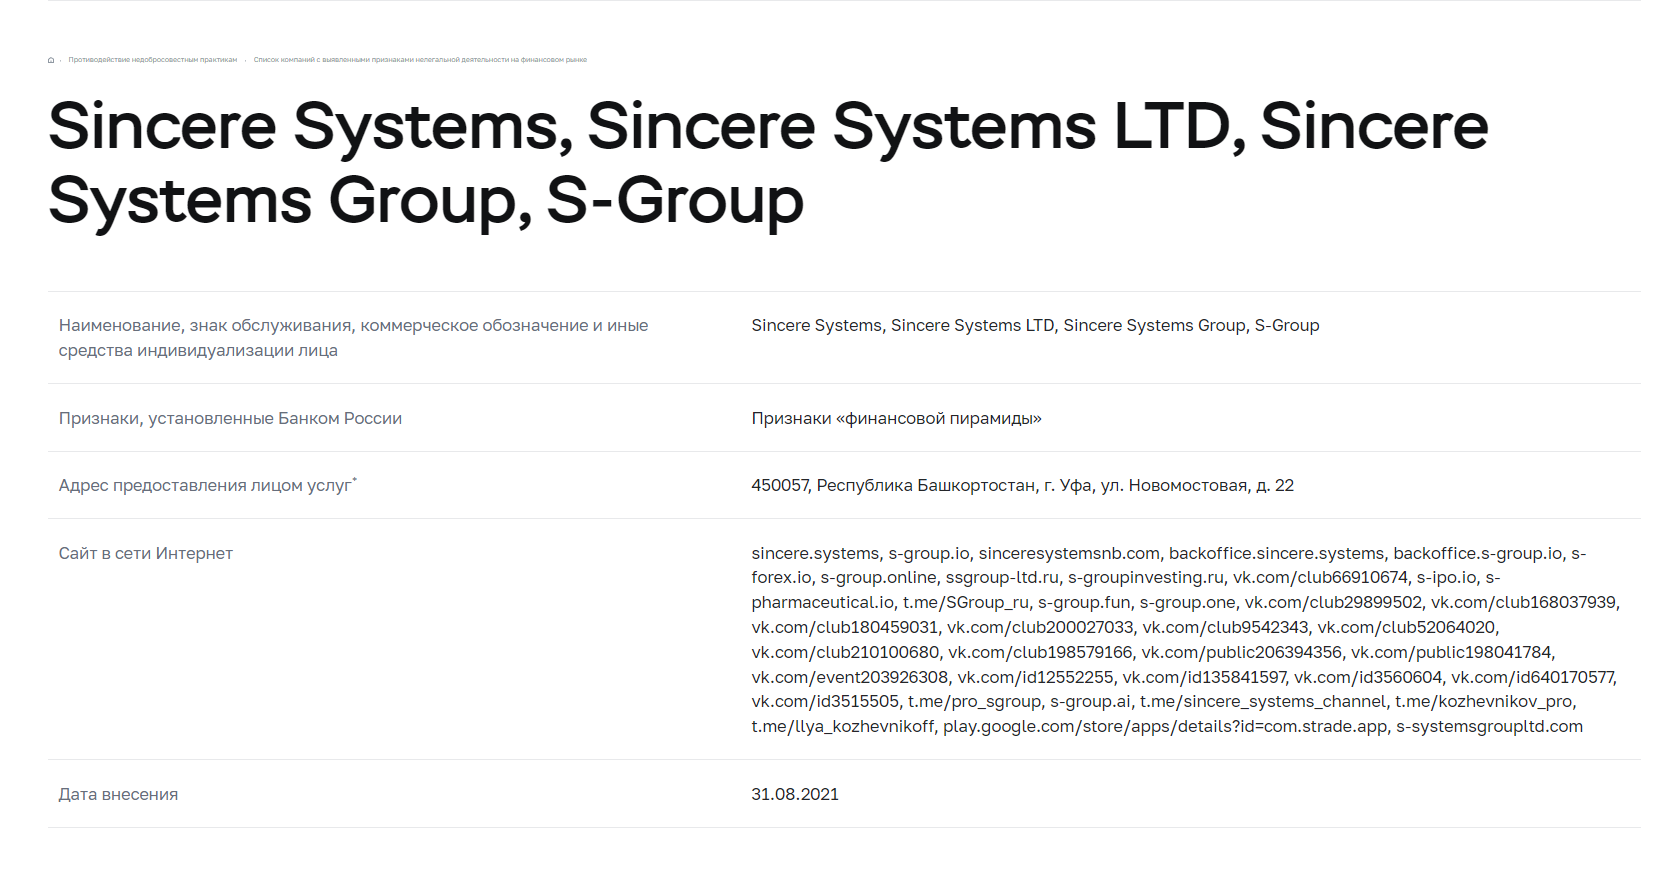
Task: Click the label 'Признаки, установленные Банком России'
Action: coord(230,419)
